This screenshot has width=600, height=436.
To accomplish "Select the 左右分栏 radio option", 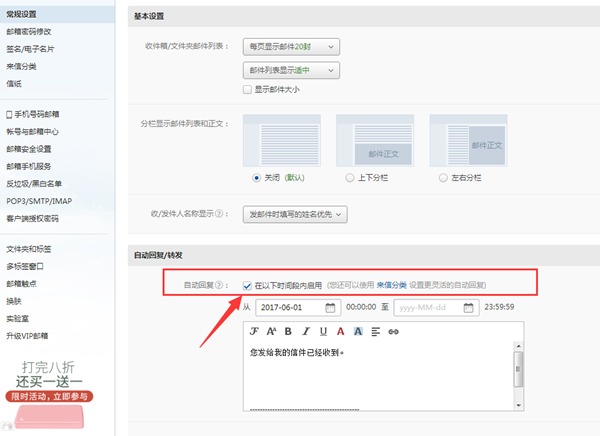I will 443,178.
